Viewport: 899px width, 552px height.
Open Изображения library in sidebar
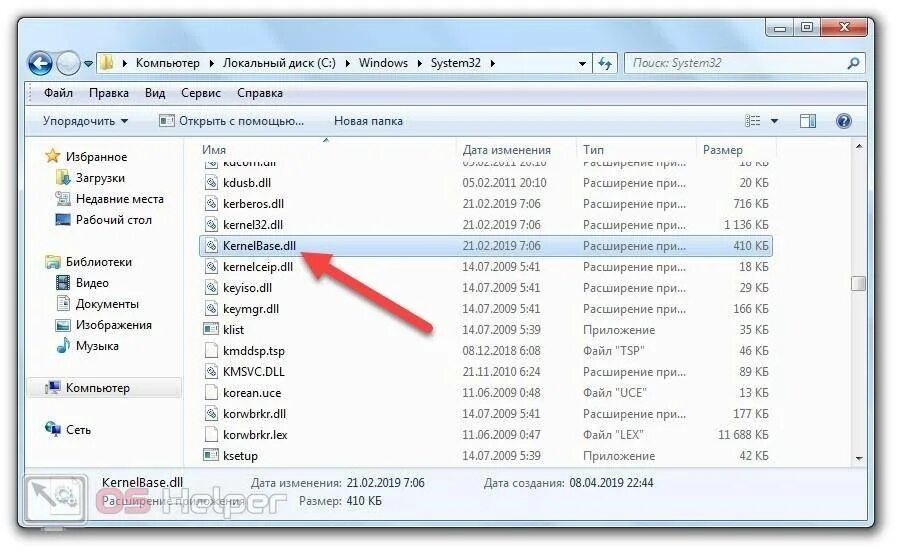coord(104,325)
